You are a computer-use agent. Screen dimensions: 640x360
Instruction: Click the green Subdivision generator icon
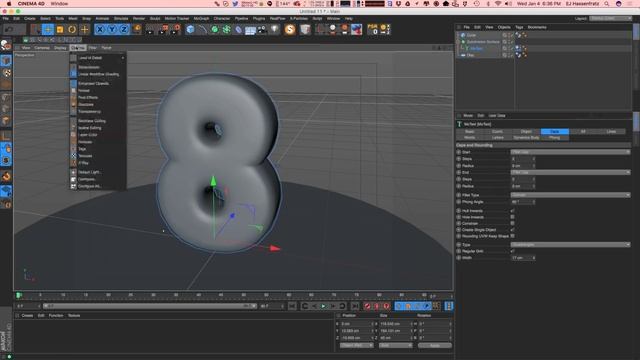214,29
